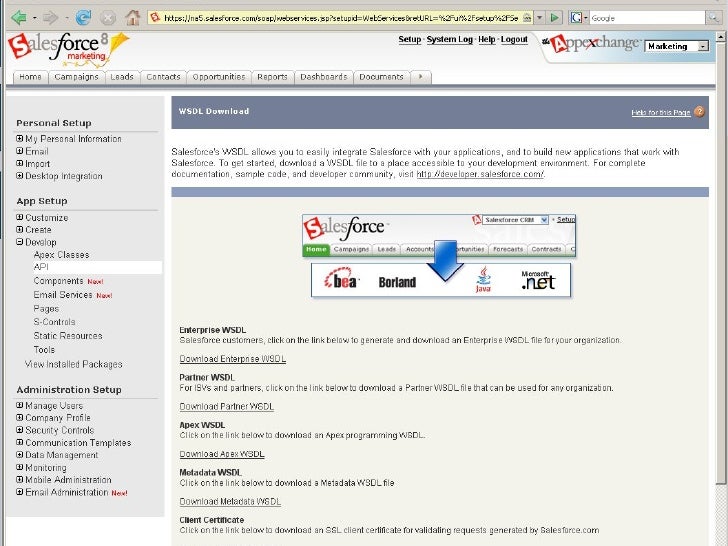Viewport: 728px width, 546px height.
Task: Click the browser Stop icon
Action: (108, 18)
